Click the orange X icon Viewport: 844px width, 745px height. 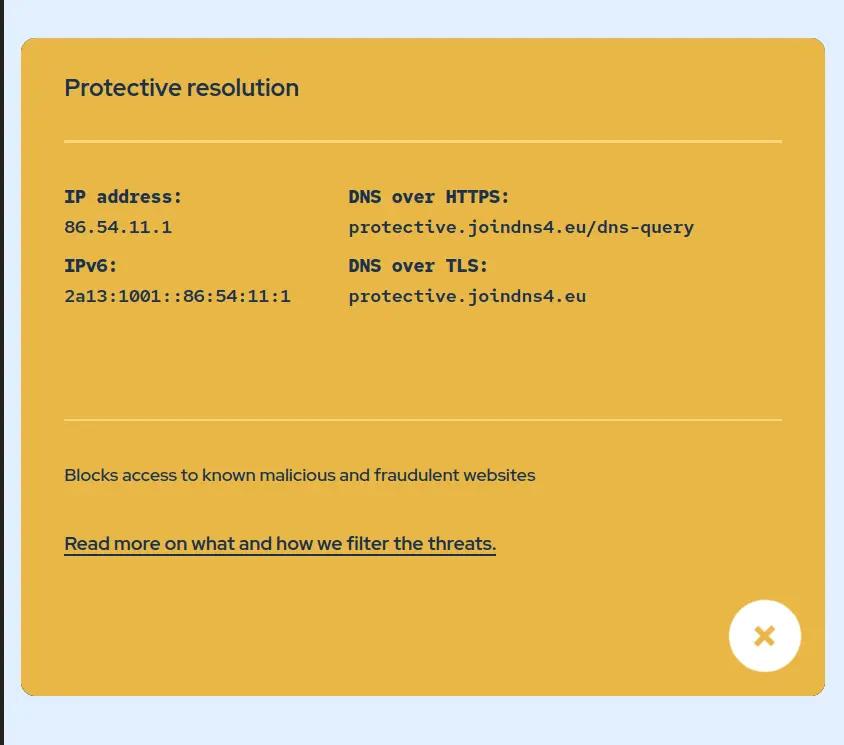(764, 636)
